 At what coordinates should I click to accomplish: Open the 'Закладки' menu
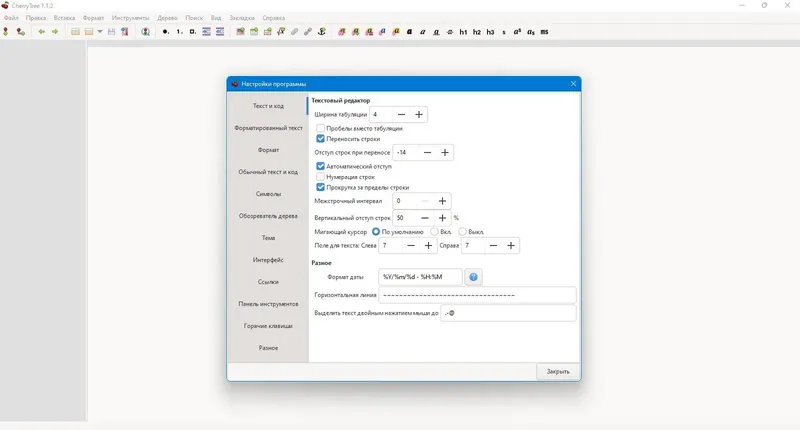click(242, 18)
